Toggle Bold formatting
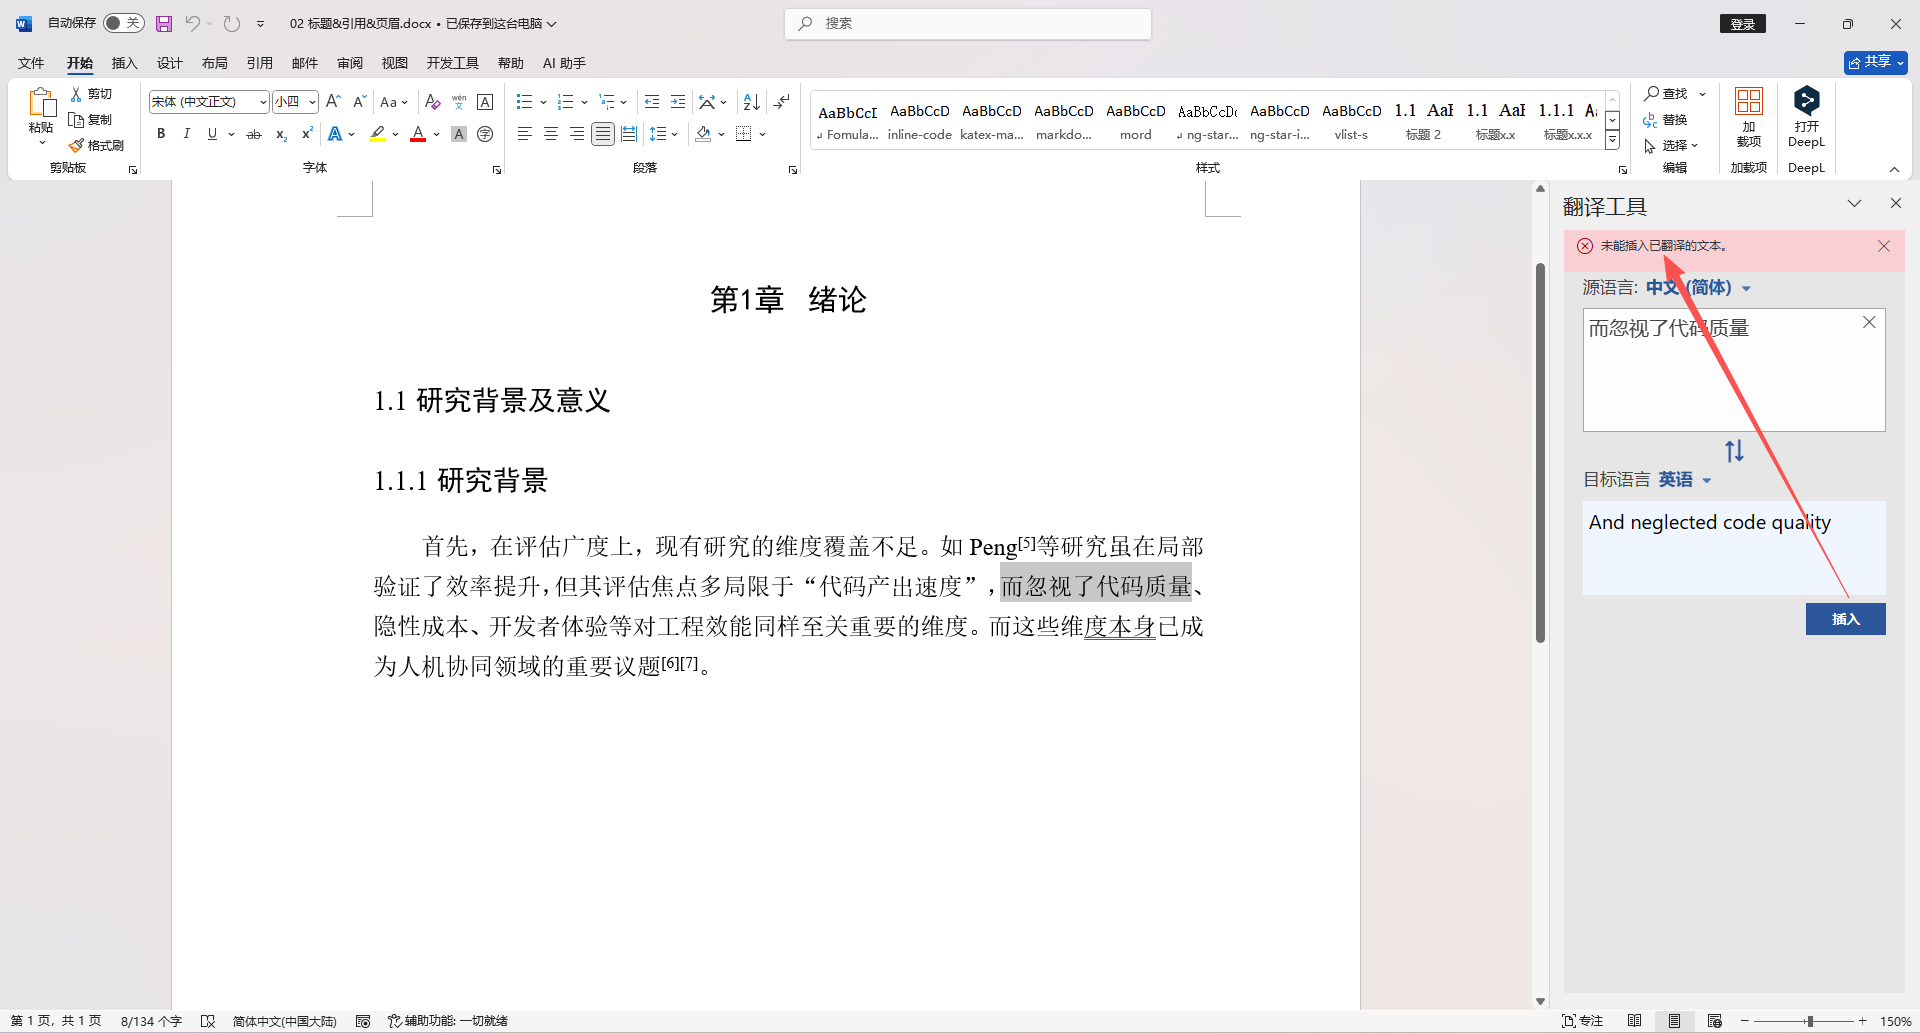The image size is (1920, 1034). [161, 134]
